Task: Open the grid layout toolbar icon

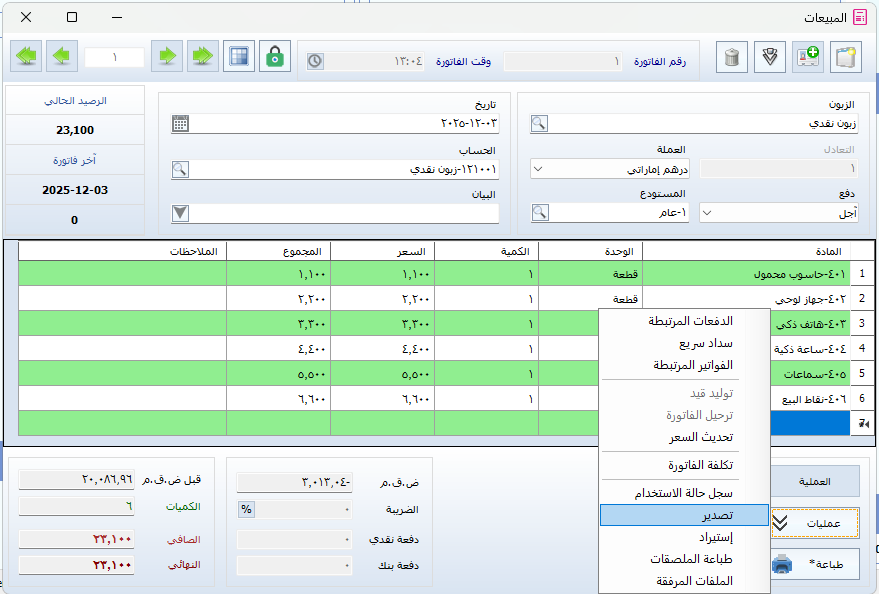Action: tap(238, 57)
